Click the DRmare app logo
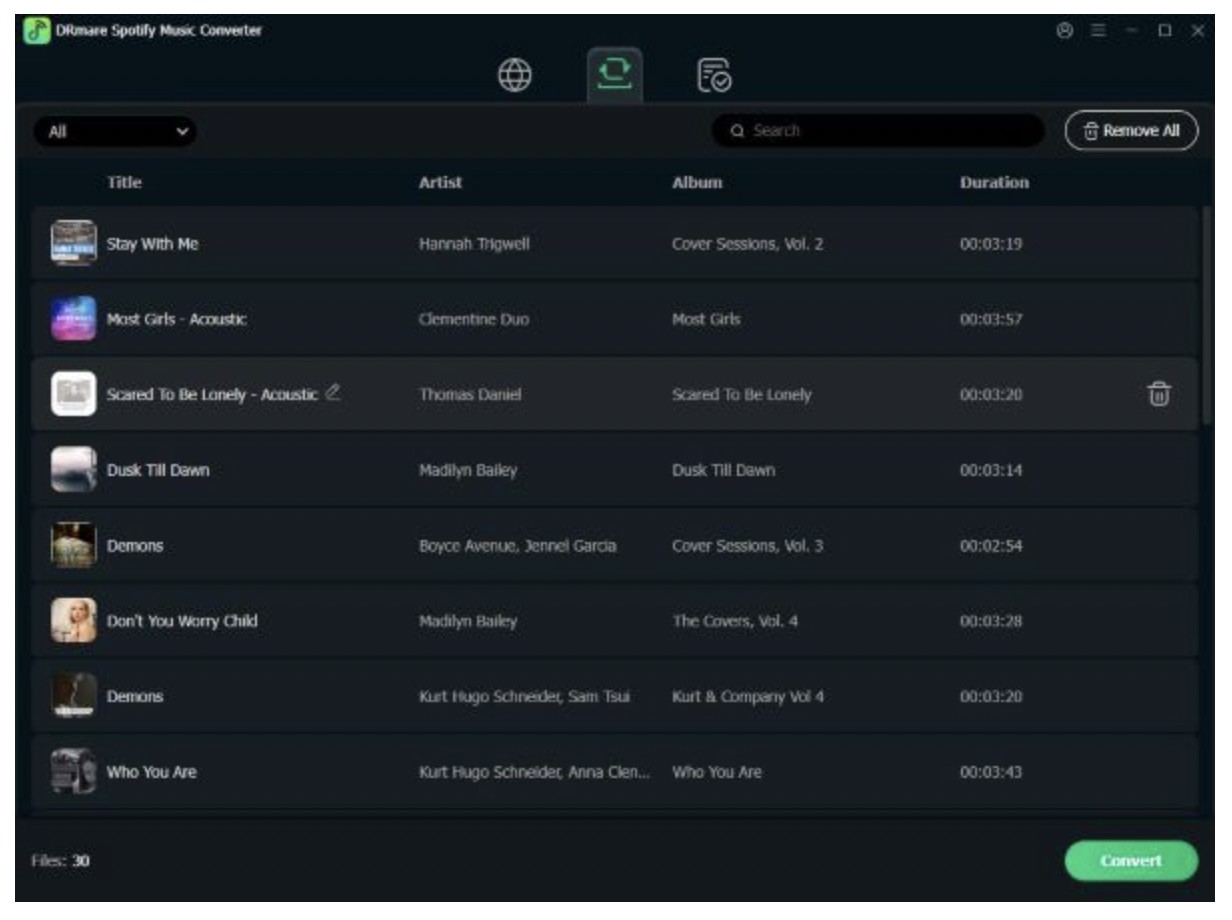The image size is (1232, 920). pyautogui.click(x=36, y=31)
